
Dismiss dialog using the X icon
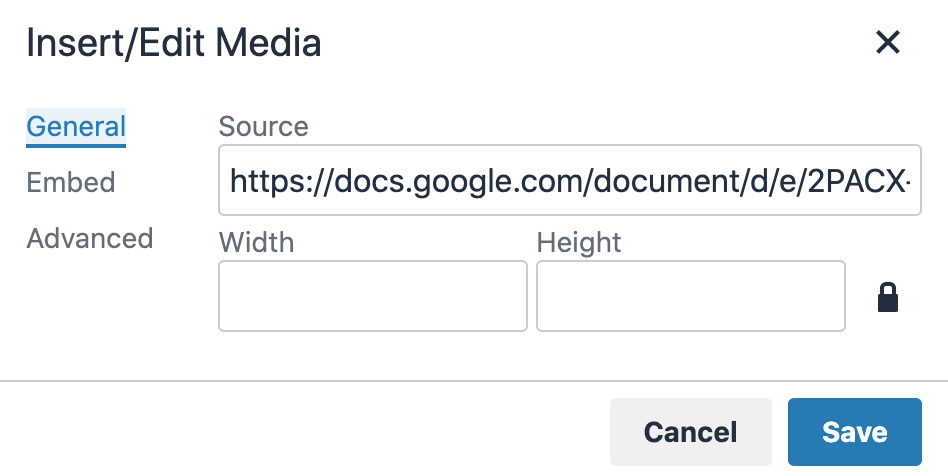[888, 42]
